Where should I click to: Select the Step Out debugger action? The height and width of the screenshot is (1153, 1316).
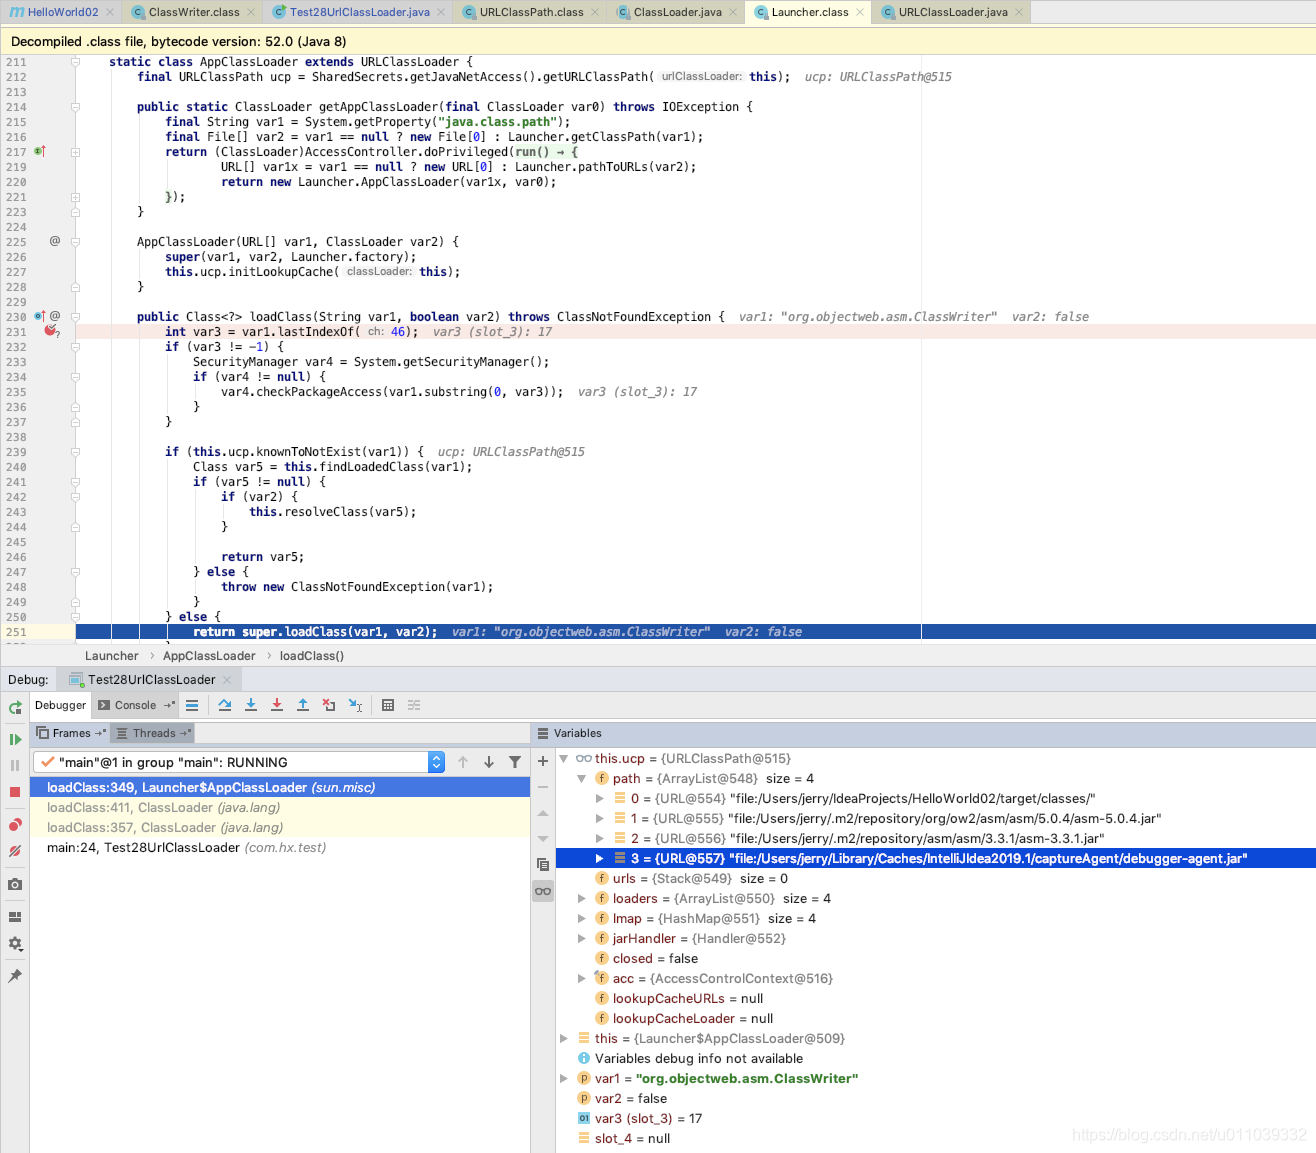click(x=303, y=705)
